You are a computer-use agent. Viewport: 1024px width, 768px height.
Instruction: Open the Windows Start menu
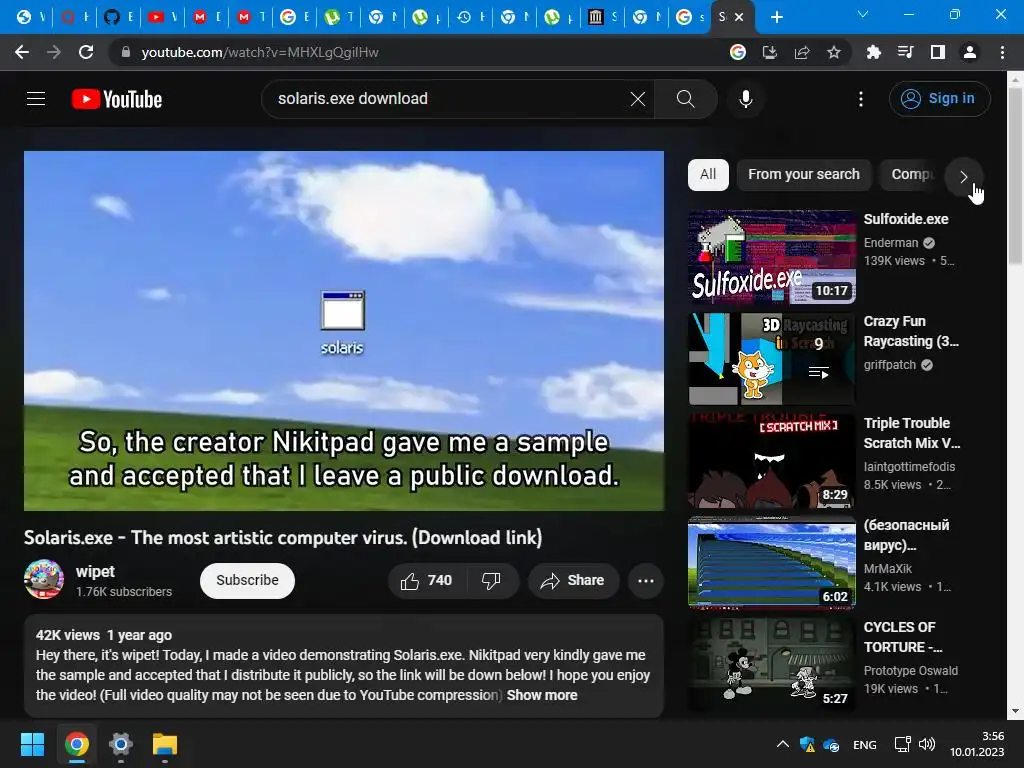coord(32,744)
